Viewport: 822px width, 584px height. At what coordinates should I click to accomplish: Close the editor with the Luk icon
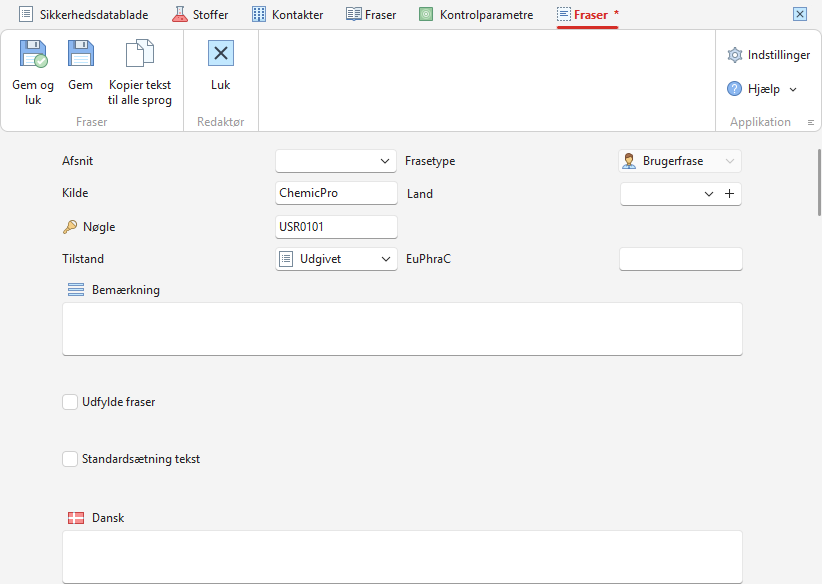coord(221,53)
